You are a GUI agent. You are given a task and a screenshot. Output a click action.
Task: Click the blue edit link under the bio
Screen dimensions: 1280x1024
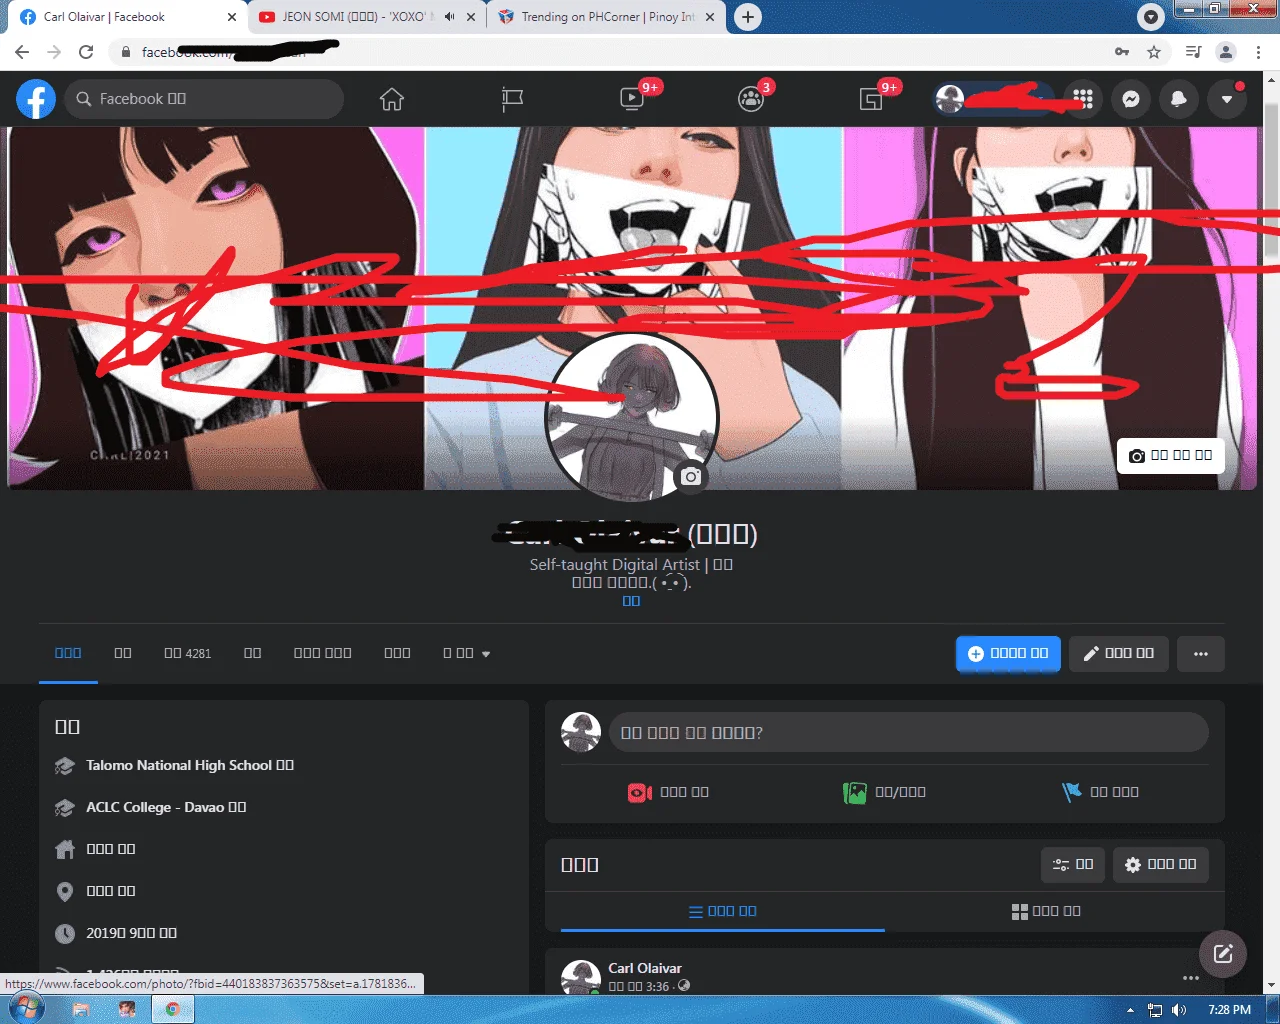click(631, 601)
